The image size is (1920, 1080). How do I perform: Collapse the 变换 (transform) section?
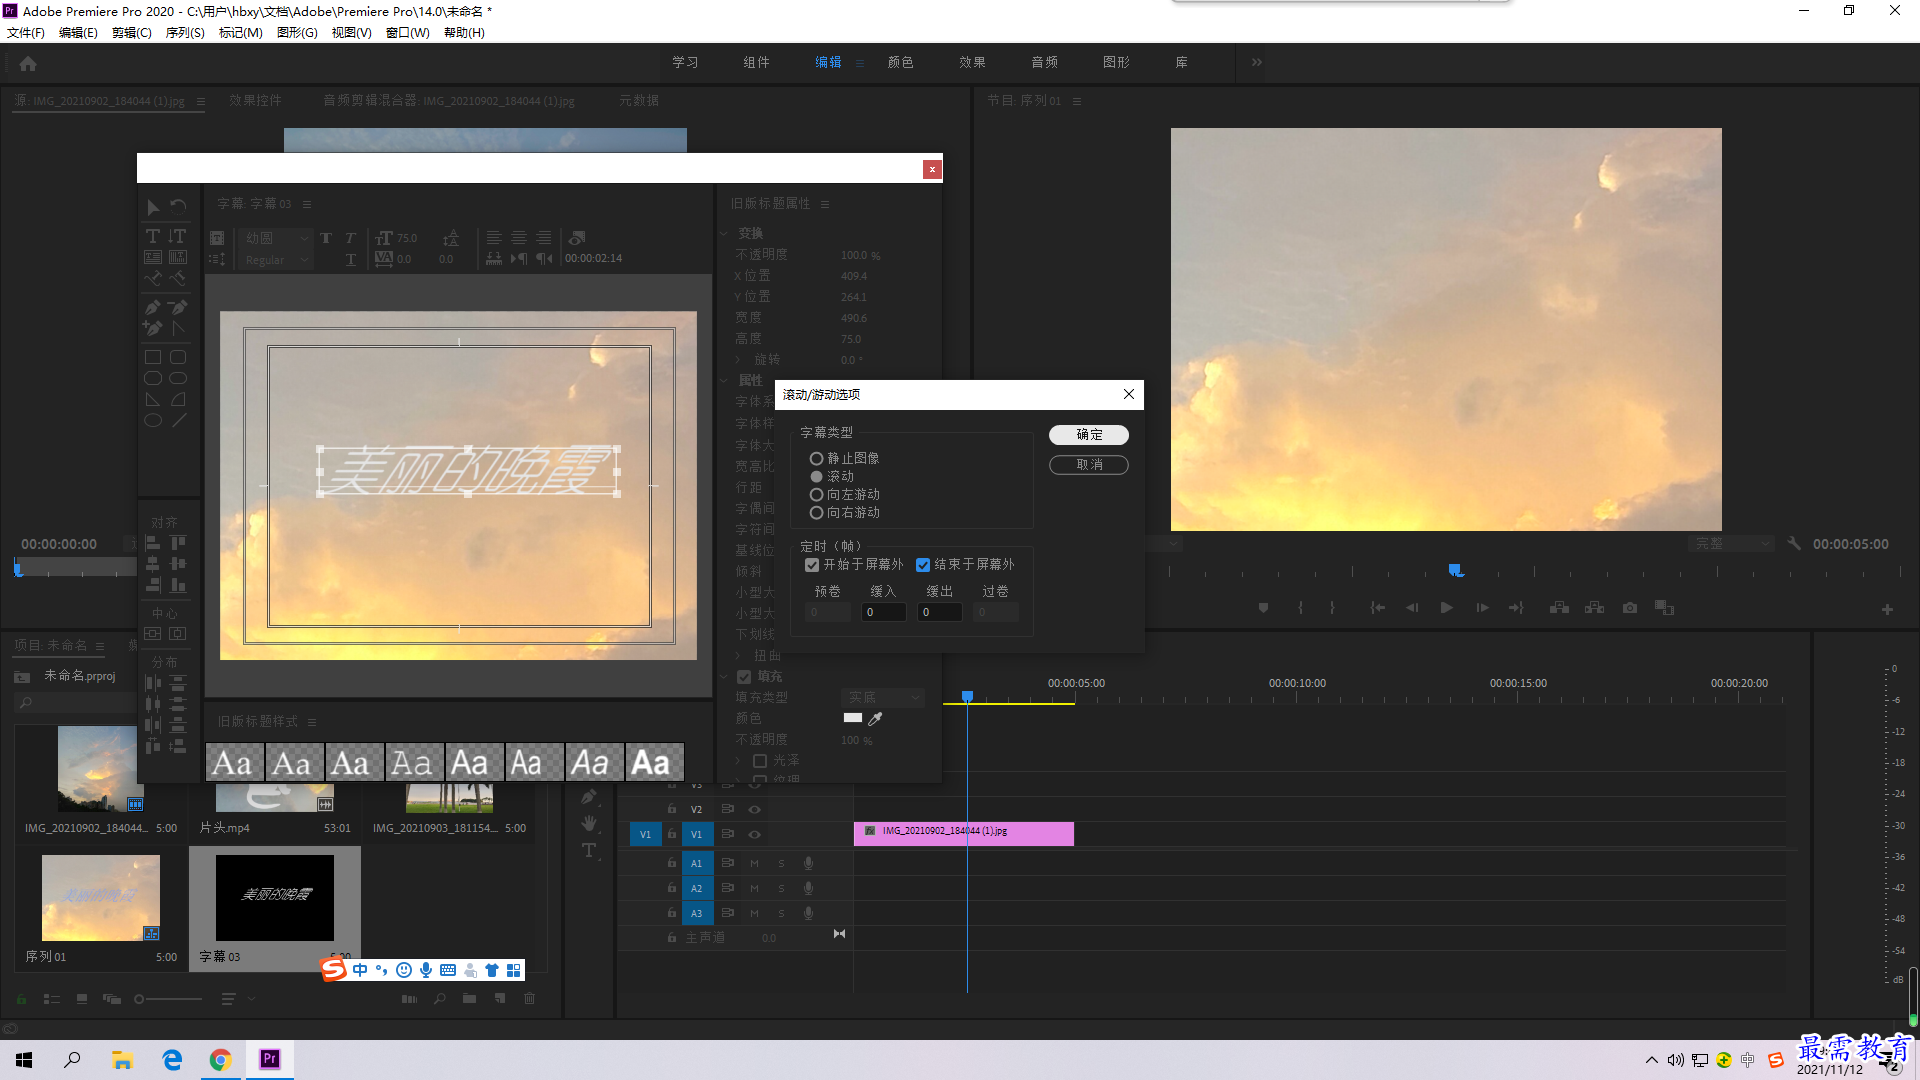click(725, 233)
